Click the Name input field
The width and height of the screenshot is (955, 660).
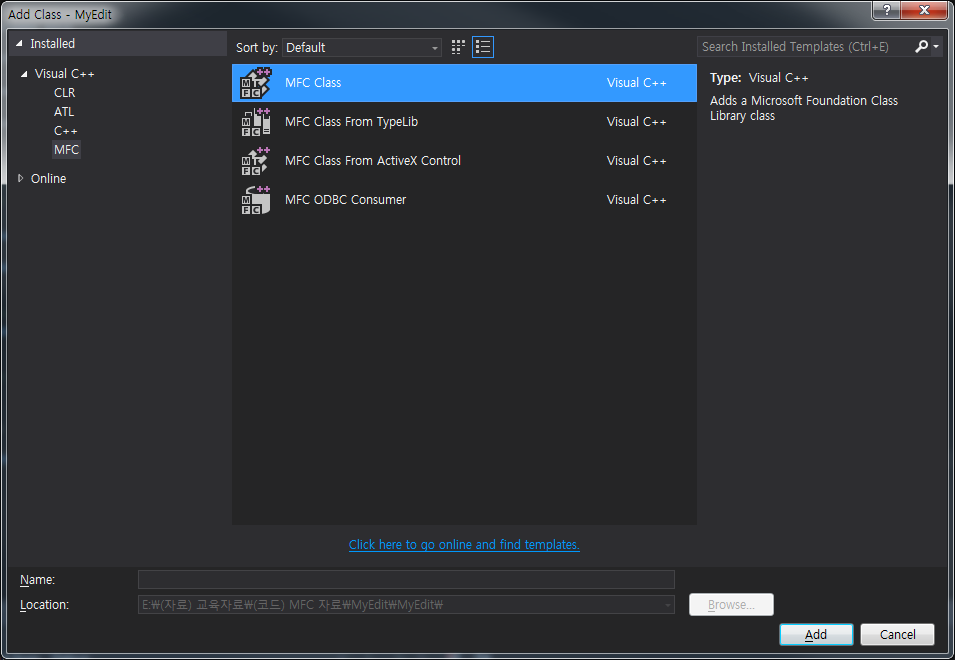(x=406, y=579)
